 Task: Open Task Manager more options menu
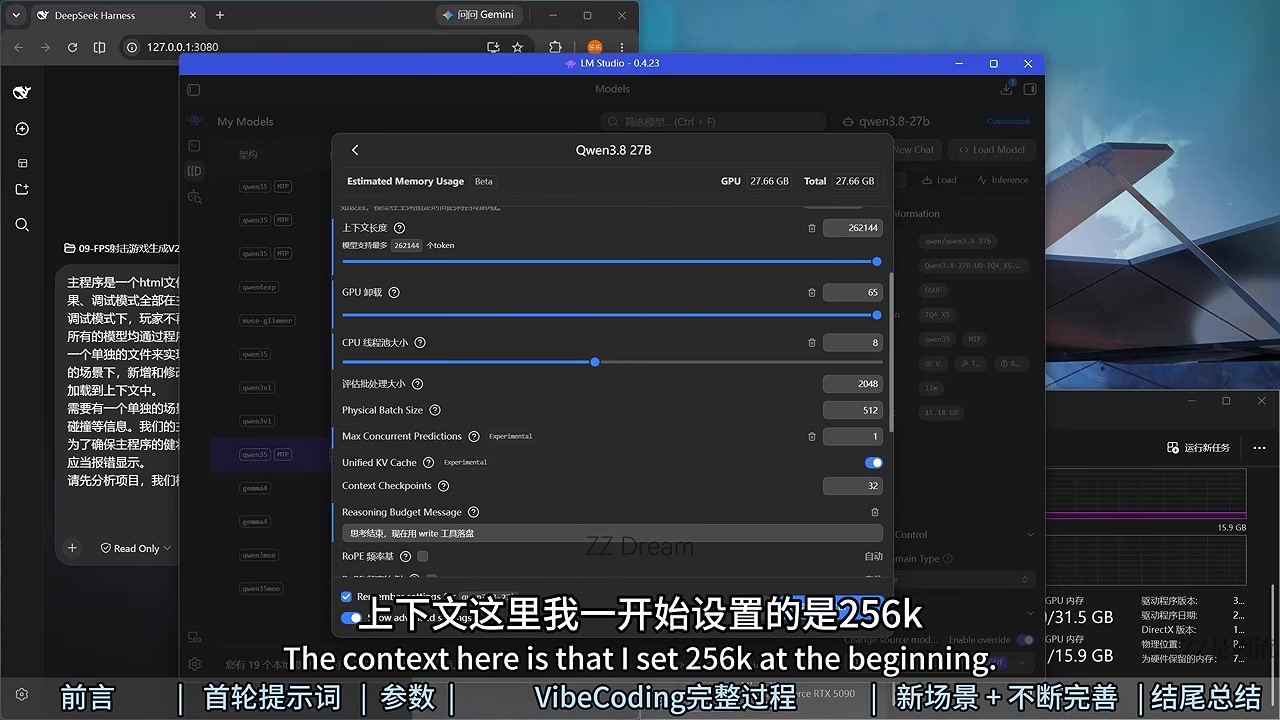(1258, 447)
